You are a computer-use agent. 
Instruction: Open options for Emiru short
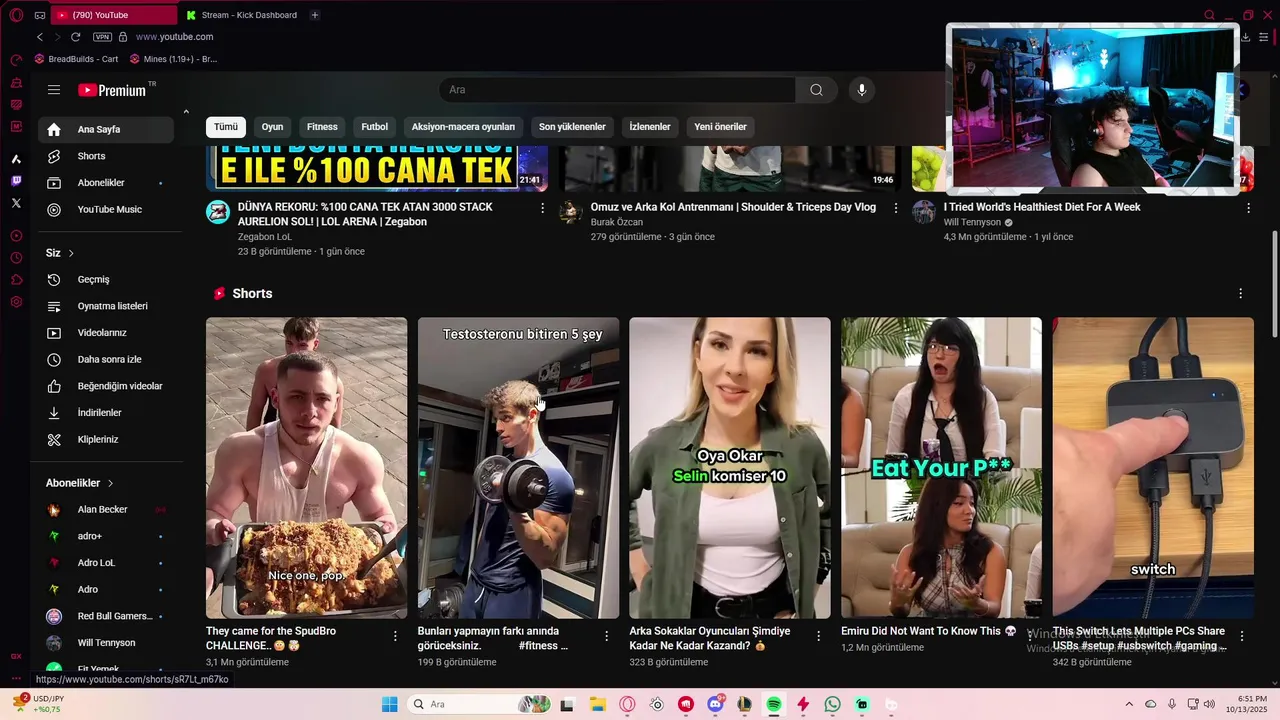(x=1030, y=636)
